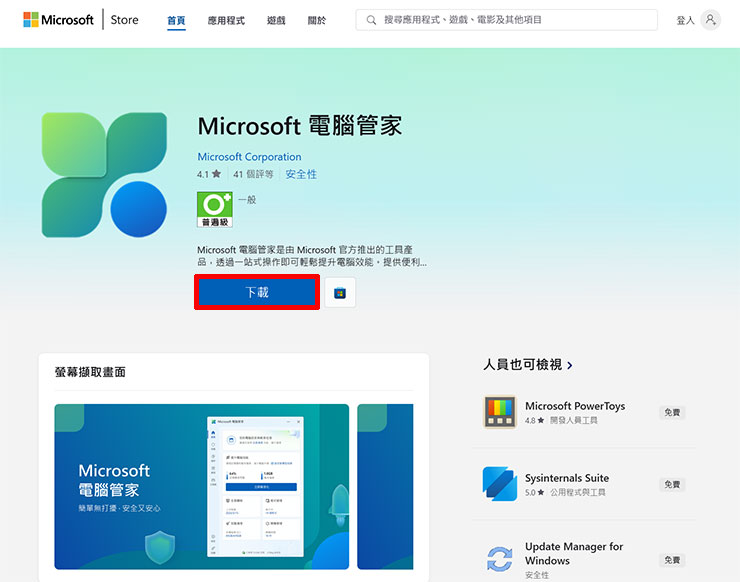
Task: Open the 關於 menu item
Action: coord(317,20)
